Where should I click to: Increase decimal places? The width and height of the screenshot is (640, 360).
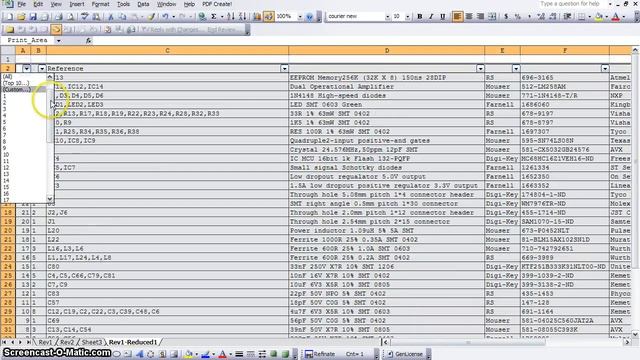point(541,17)
